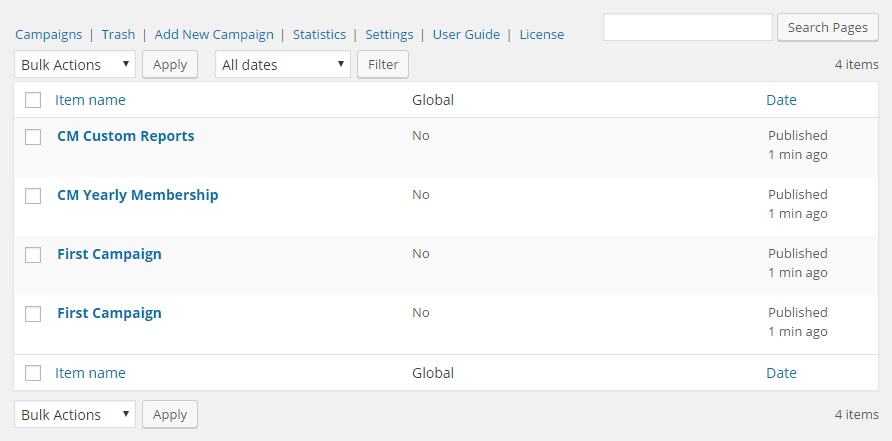Open the Trash view
Viewport: 892px width, 441px height.
point(118,35)
